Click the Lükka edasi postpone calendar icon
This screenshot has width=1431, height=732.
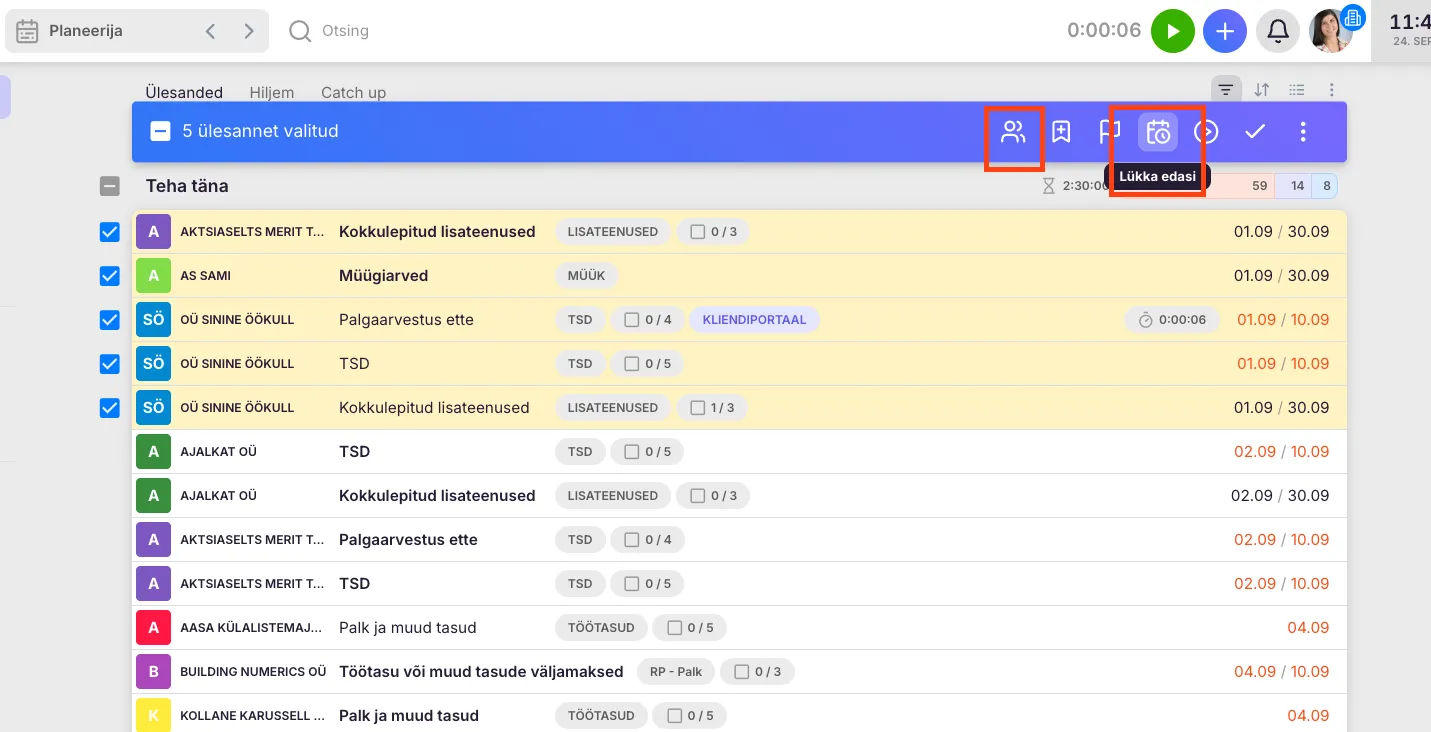[x=1158, y=132]
